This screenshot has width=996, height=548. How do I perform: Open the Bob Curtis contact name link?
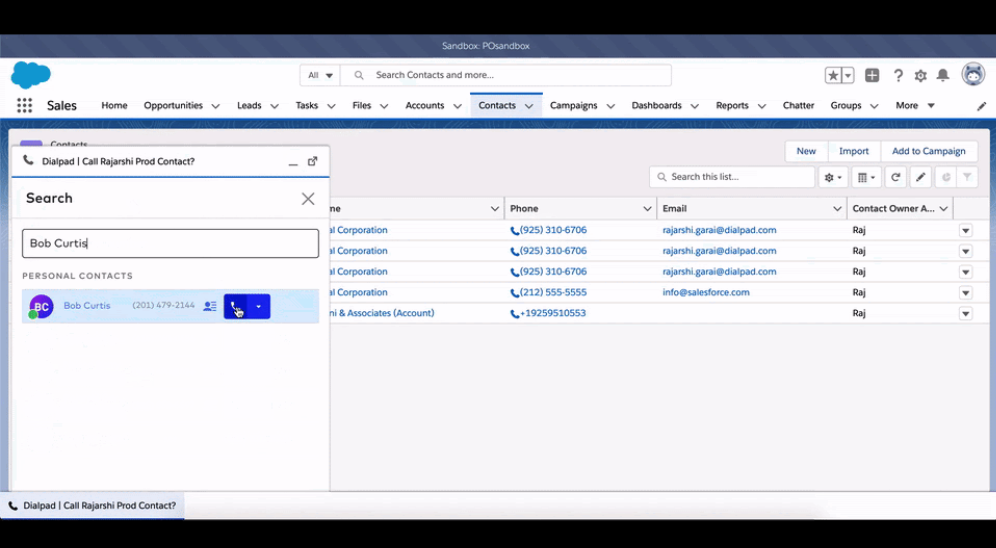coord(87,306)
